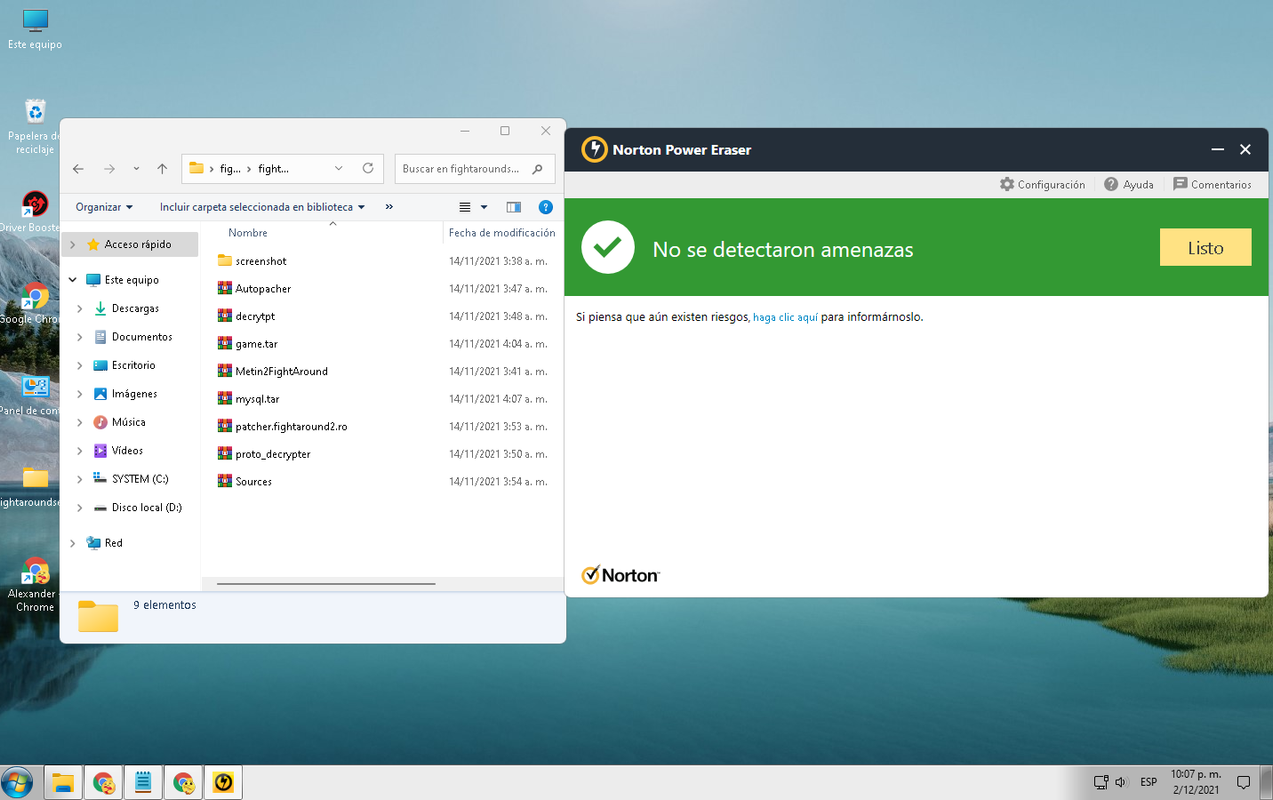Click the Listo button
The image size is (1273, 800).
click(x=1205, y=248)
